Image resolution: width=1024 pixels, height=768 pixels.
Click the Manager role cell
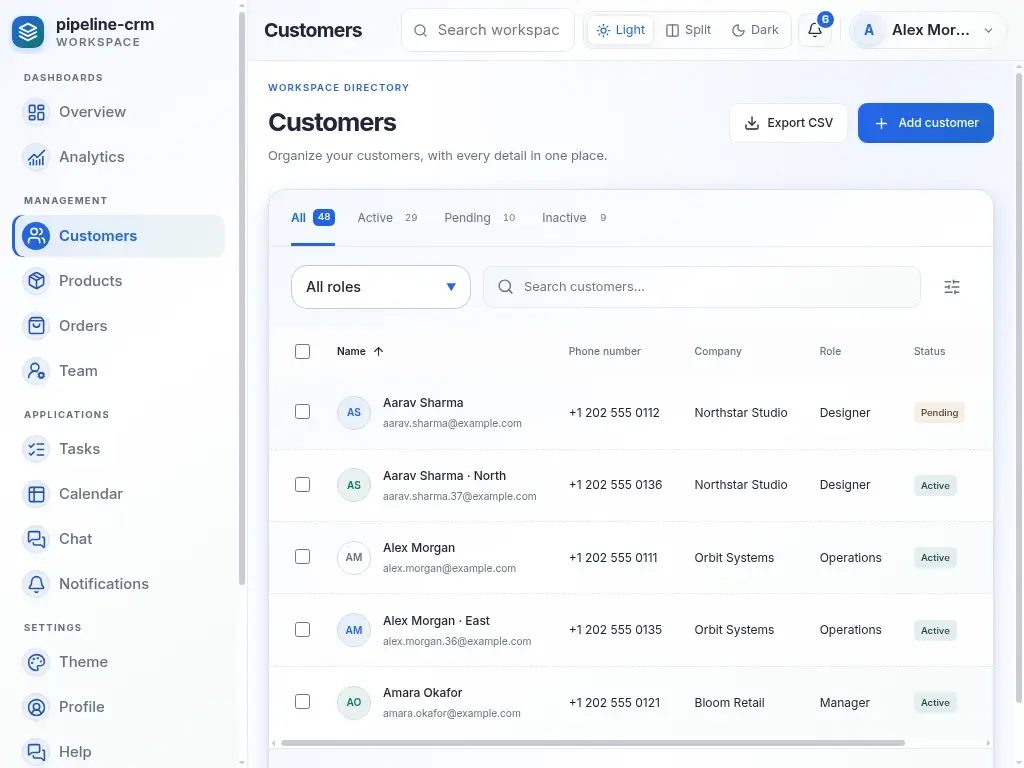coord(844,703)
